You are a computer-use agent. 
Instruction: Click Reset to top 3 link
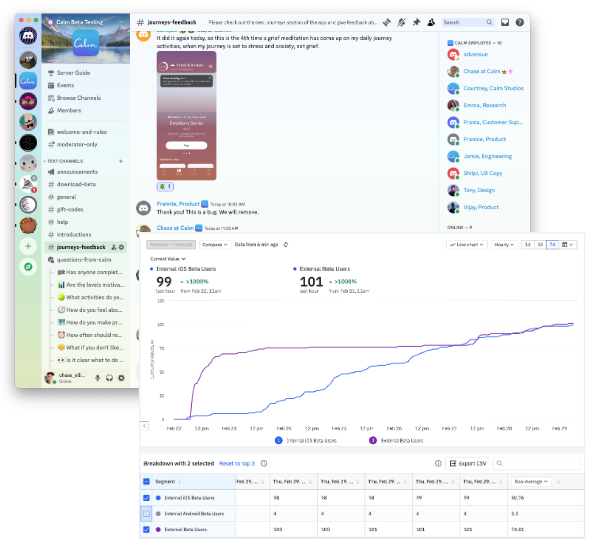tap(237, 463)
